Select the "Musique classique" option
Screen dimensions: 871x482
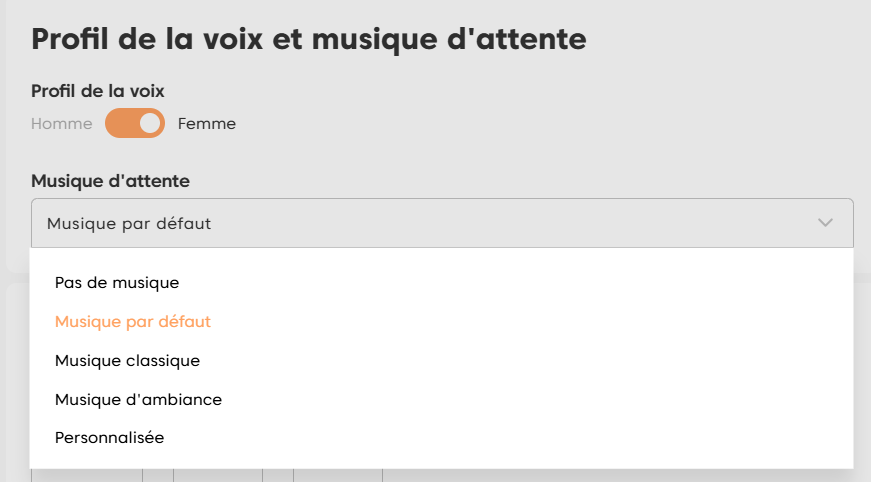[x=127, y=360]
